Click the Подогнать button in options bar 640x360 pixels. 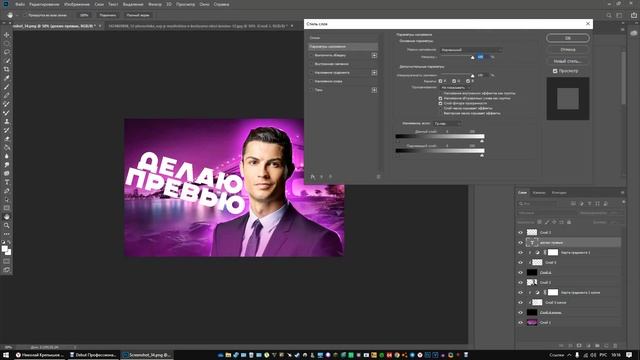107,15
